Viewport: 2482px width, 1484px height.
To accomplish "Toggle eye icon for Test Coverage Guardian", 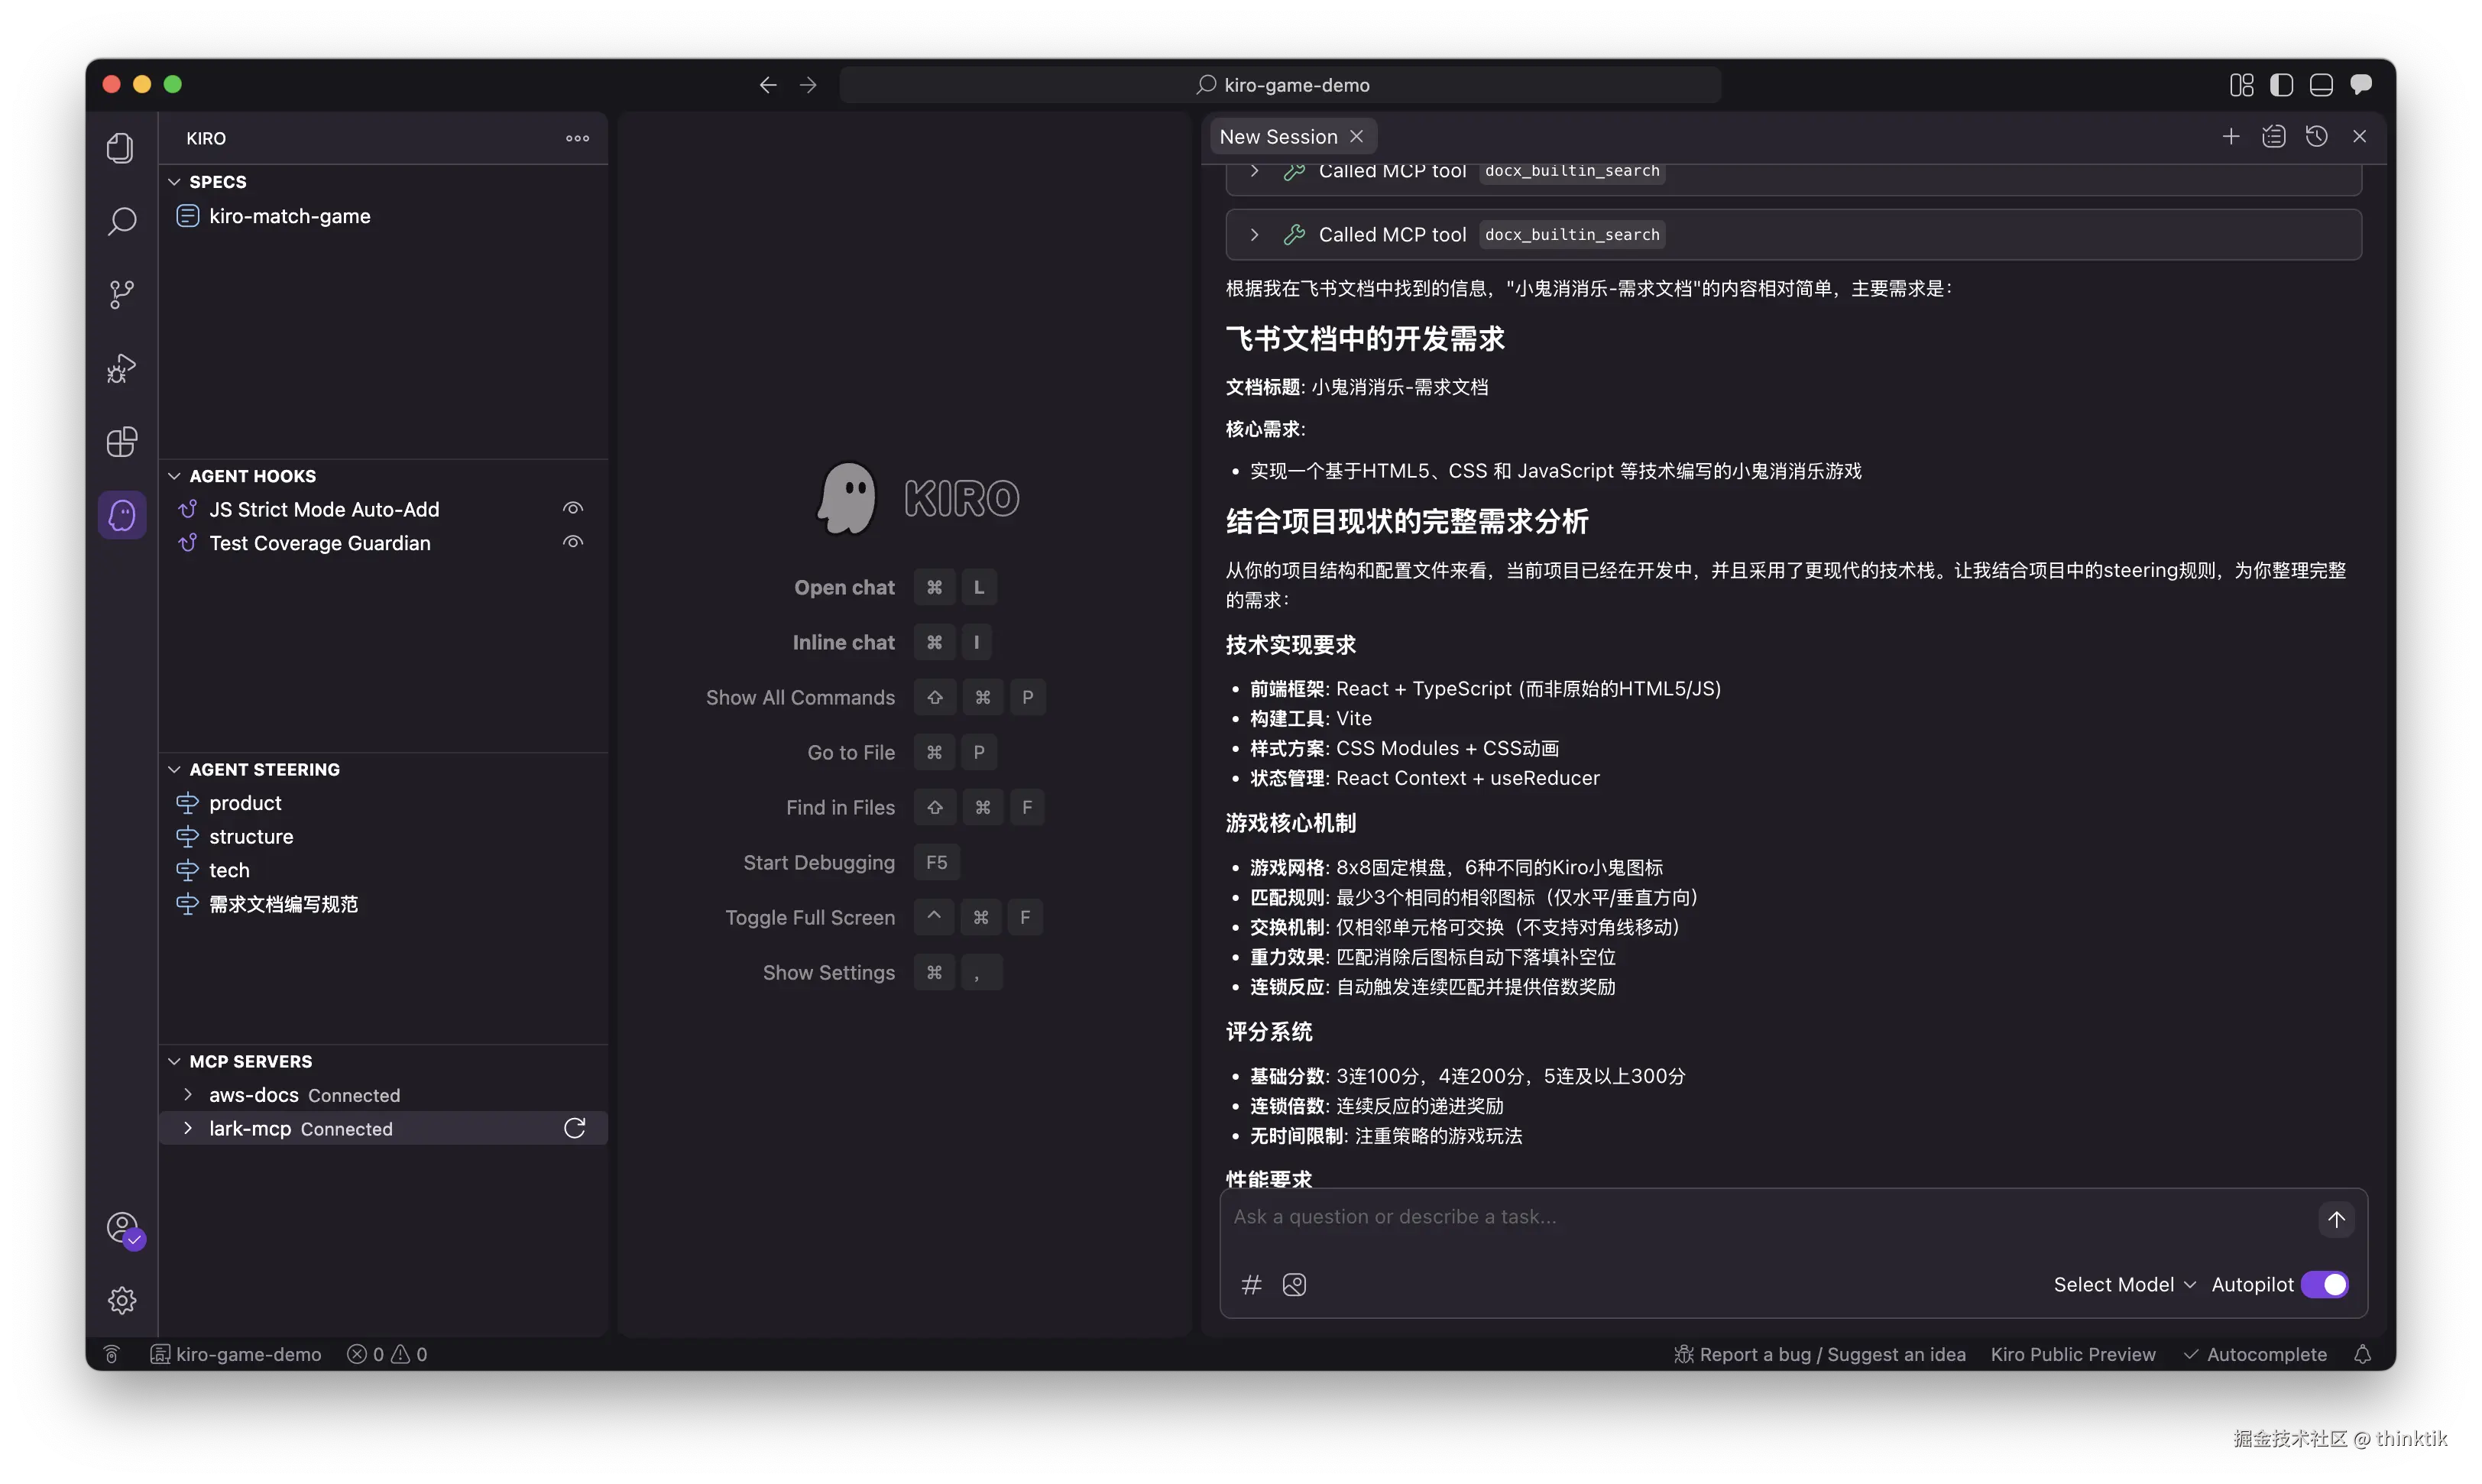I will click(x=572, y=543).
